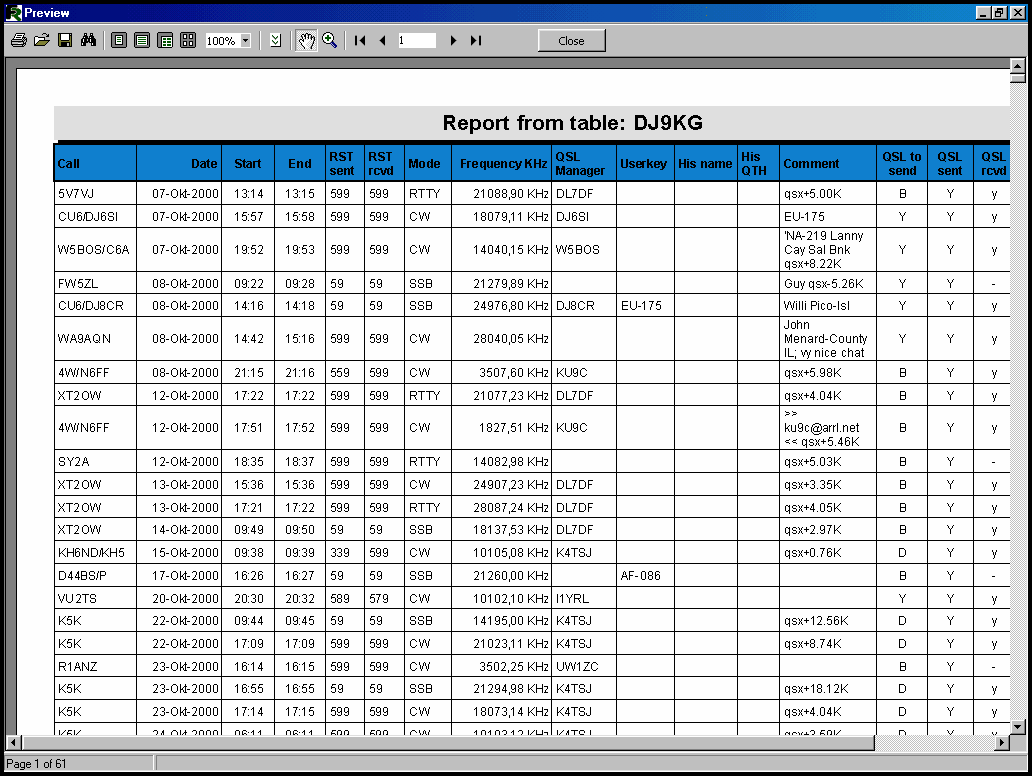The image size is (1032, 776).
Task: Click the End column header
Action: click(x=299, y=164)
